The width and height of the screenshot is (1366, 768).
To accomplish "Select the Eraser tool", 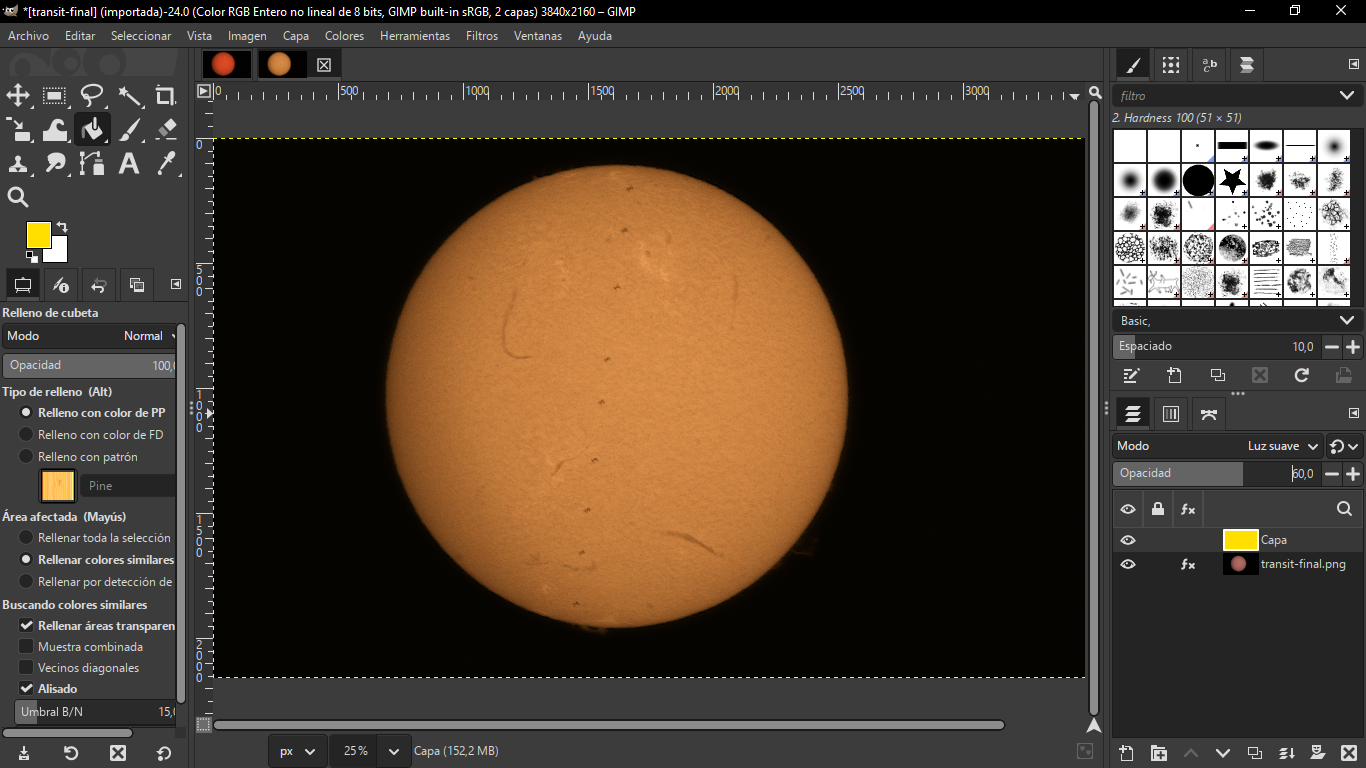I will [166, 129].
